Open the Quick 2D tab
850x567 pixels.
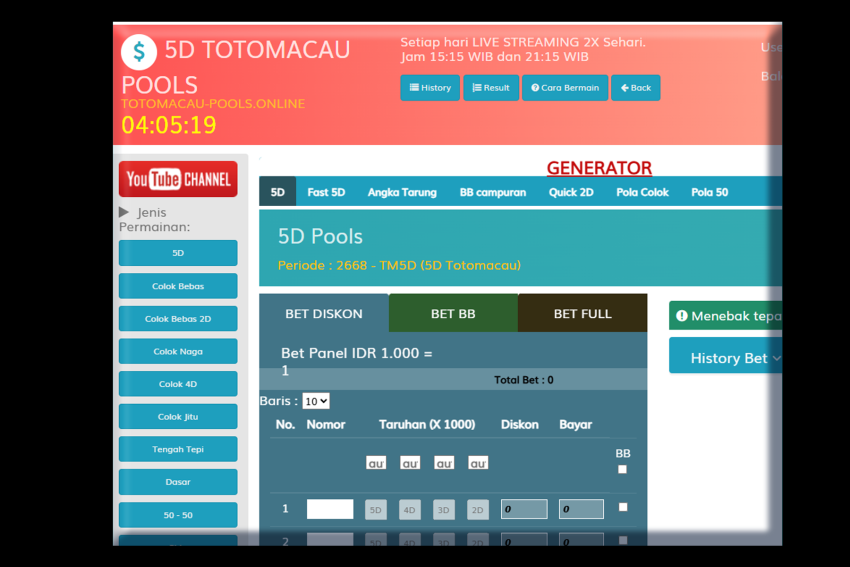(x=571, y=192)
